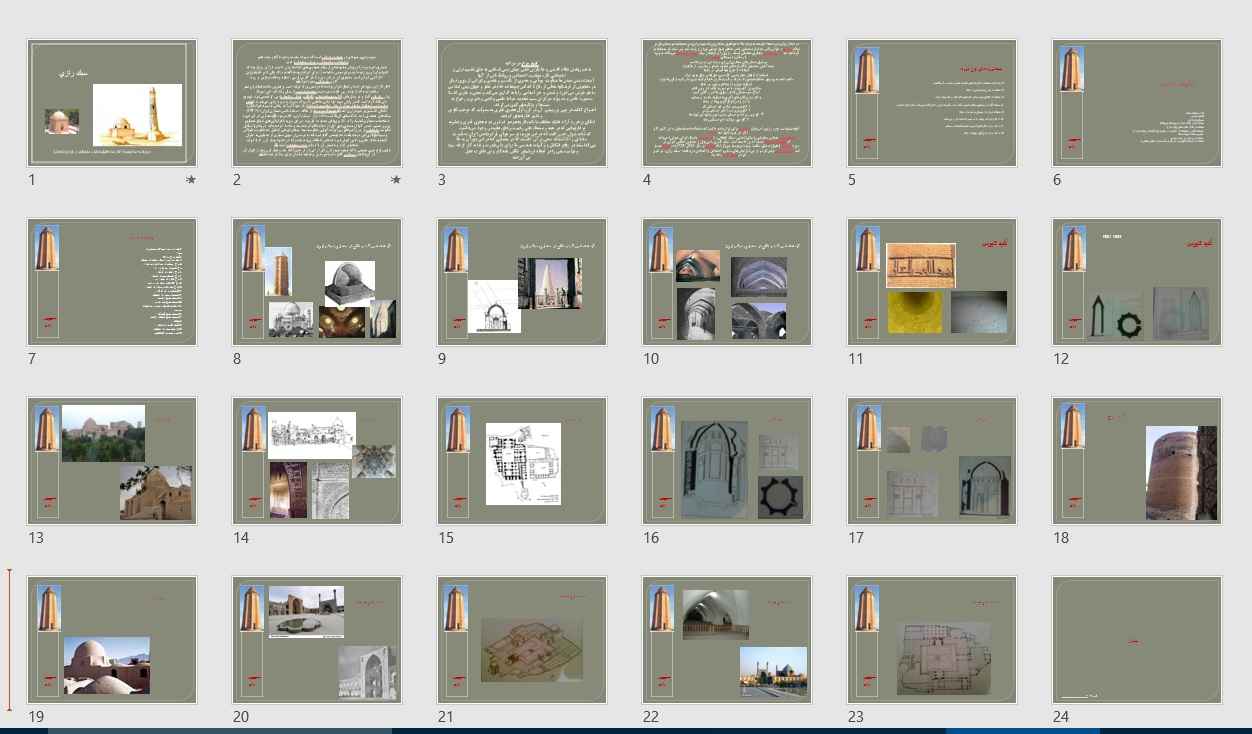1252x734 pixels.
Task: Select slide 8 with five architecture photos
Action: pyautogui.click(x=317, y=282)
